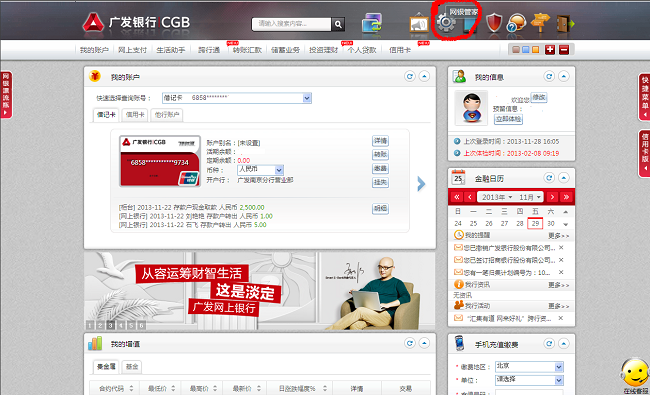Expand the 快捷菜单 side tab
Viewport: 650px width, 395px height.
[x=644, y=97]
